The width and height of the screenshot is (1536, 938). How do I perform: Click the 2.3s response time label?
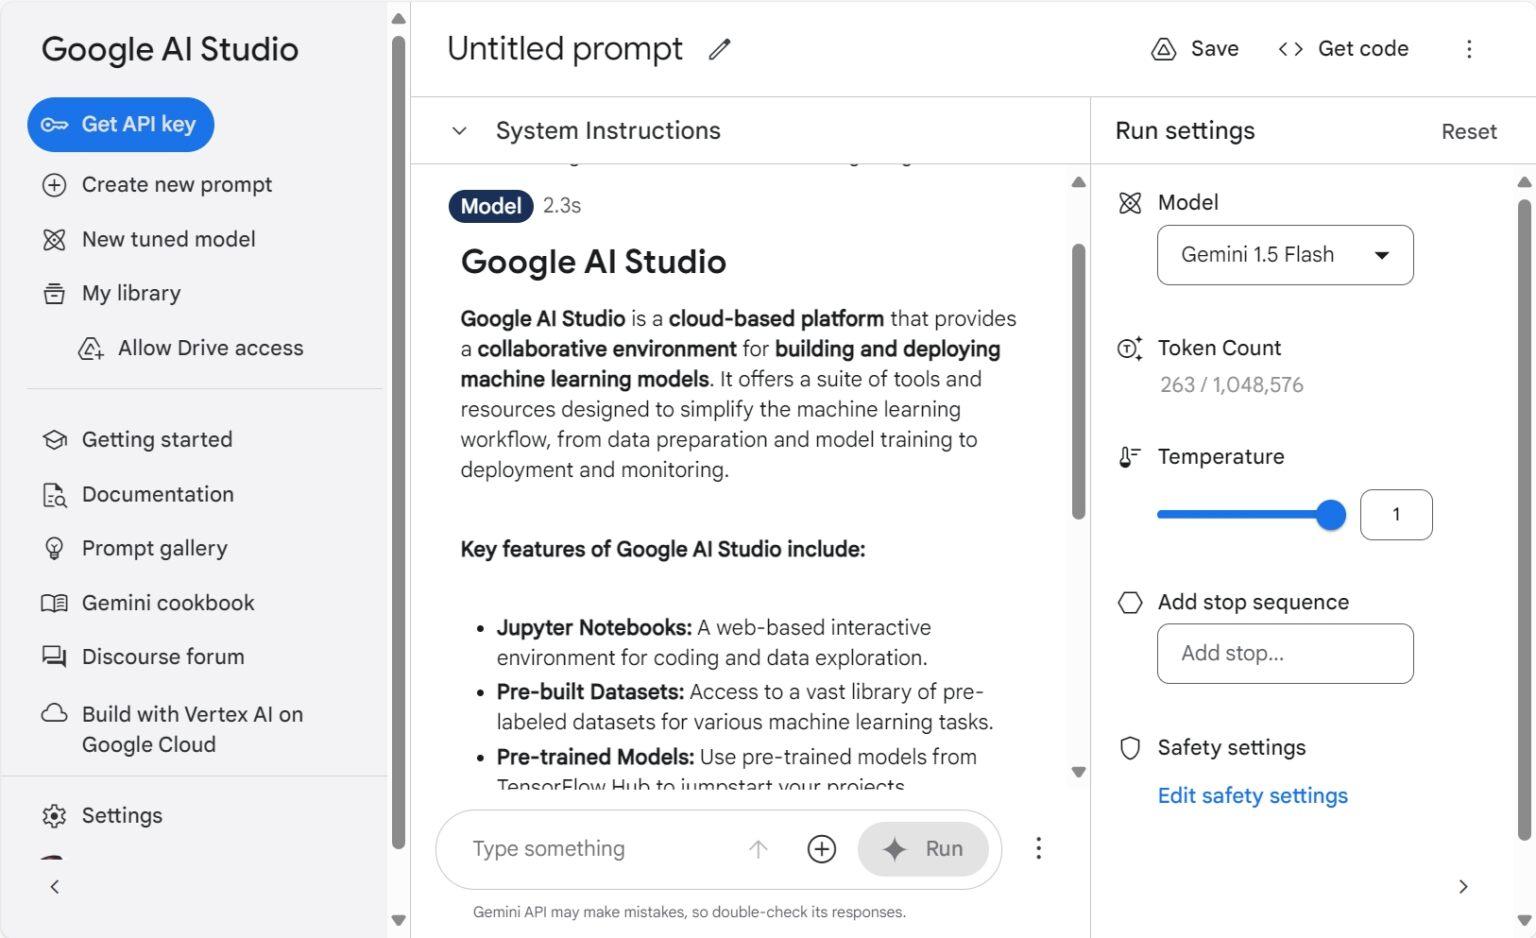tap(562, 206)
